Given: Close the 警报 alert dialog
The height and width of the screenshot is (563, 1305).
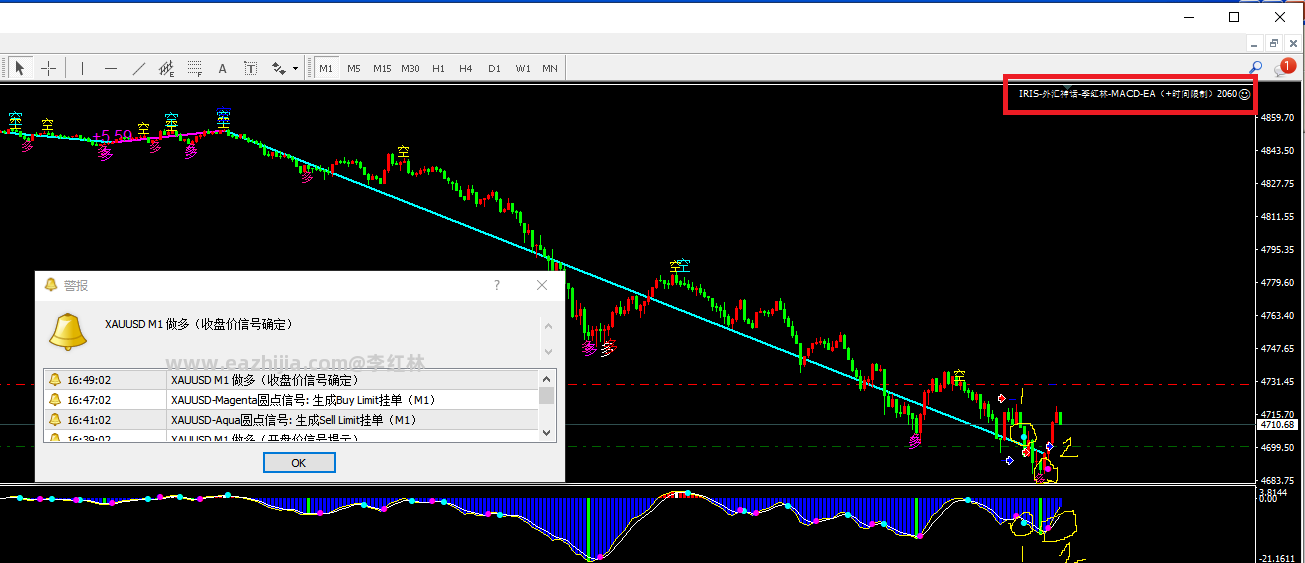Looking at the screenshot, I should pos(542,285).
